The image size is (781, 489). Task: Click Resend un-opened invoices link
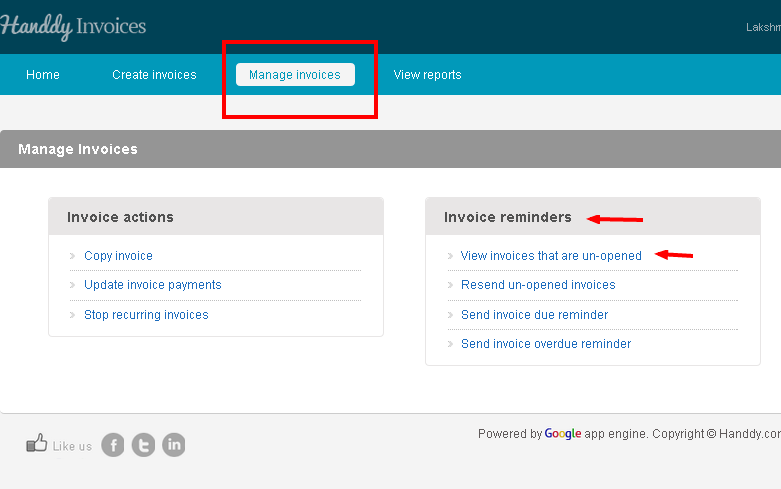click(x=538, y=285)
